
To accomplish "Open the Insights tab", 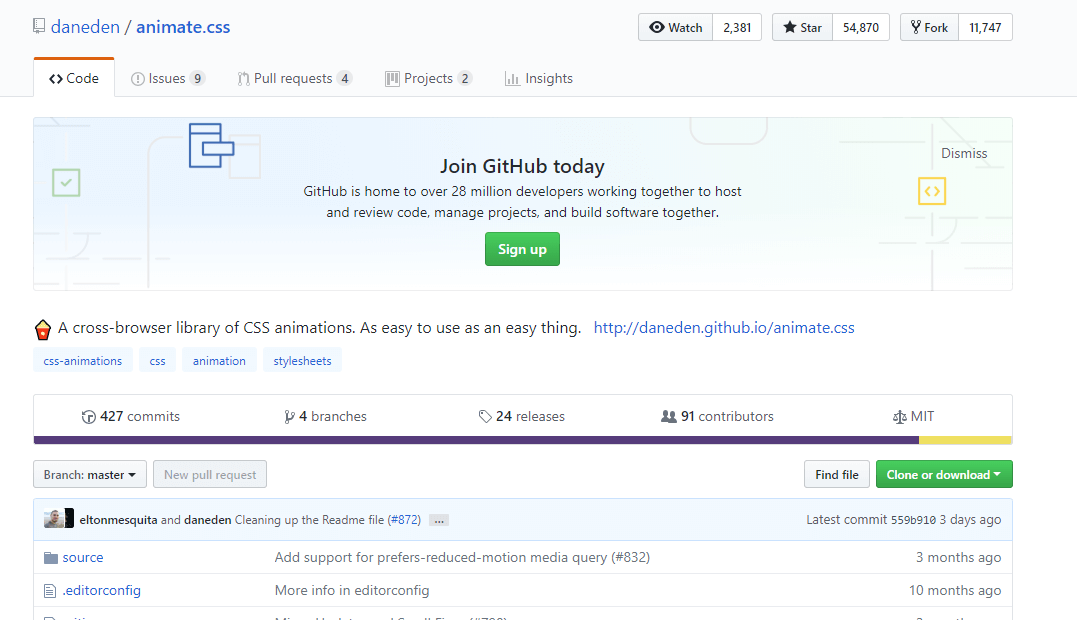I will (539, 78).
